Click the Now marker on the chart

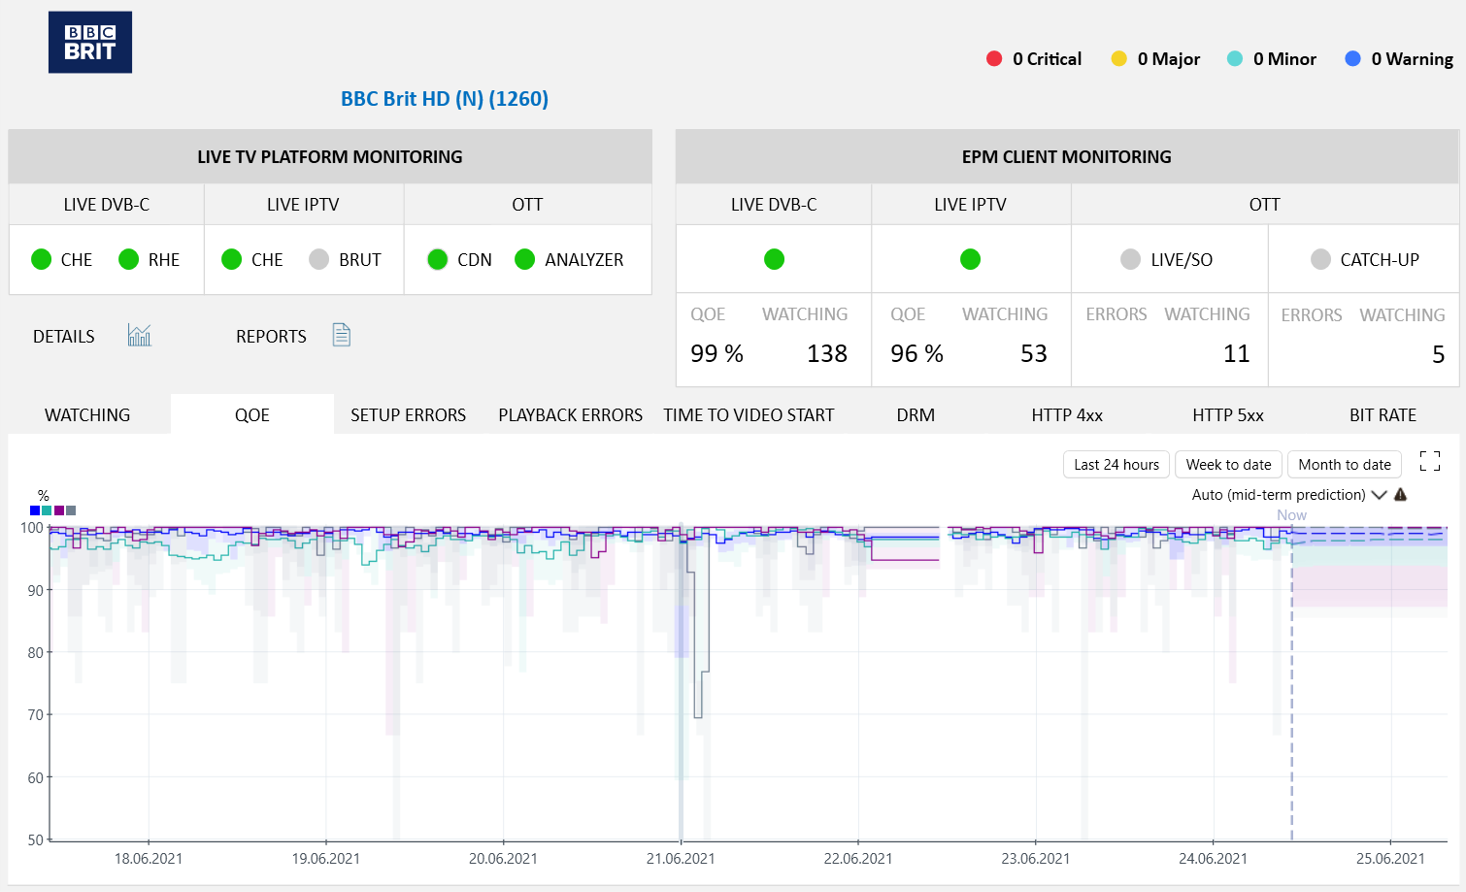[1291, 515]
